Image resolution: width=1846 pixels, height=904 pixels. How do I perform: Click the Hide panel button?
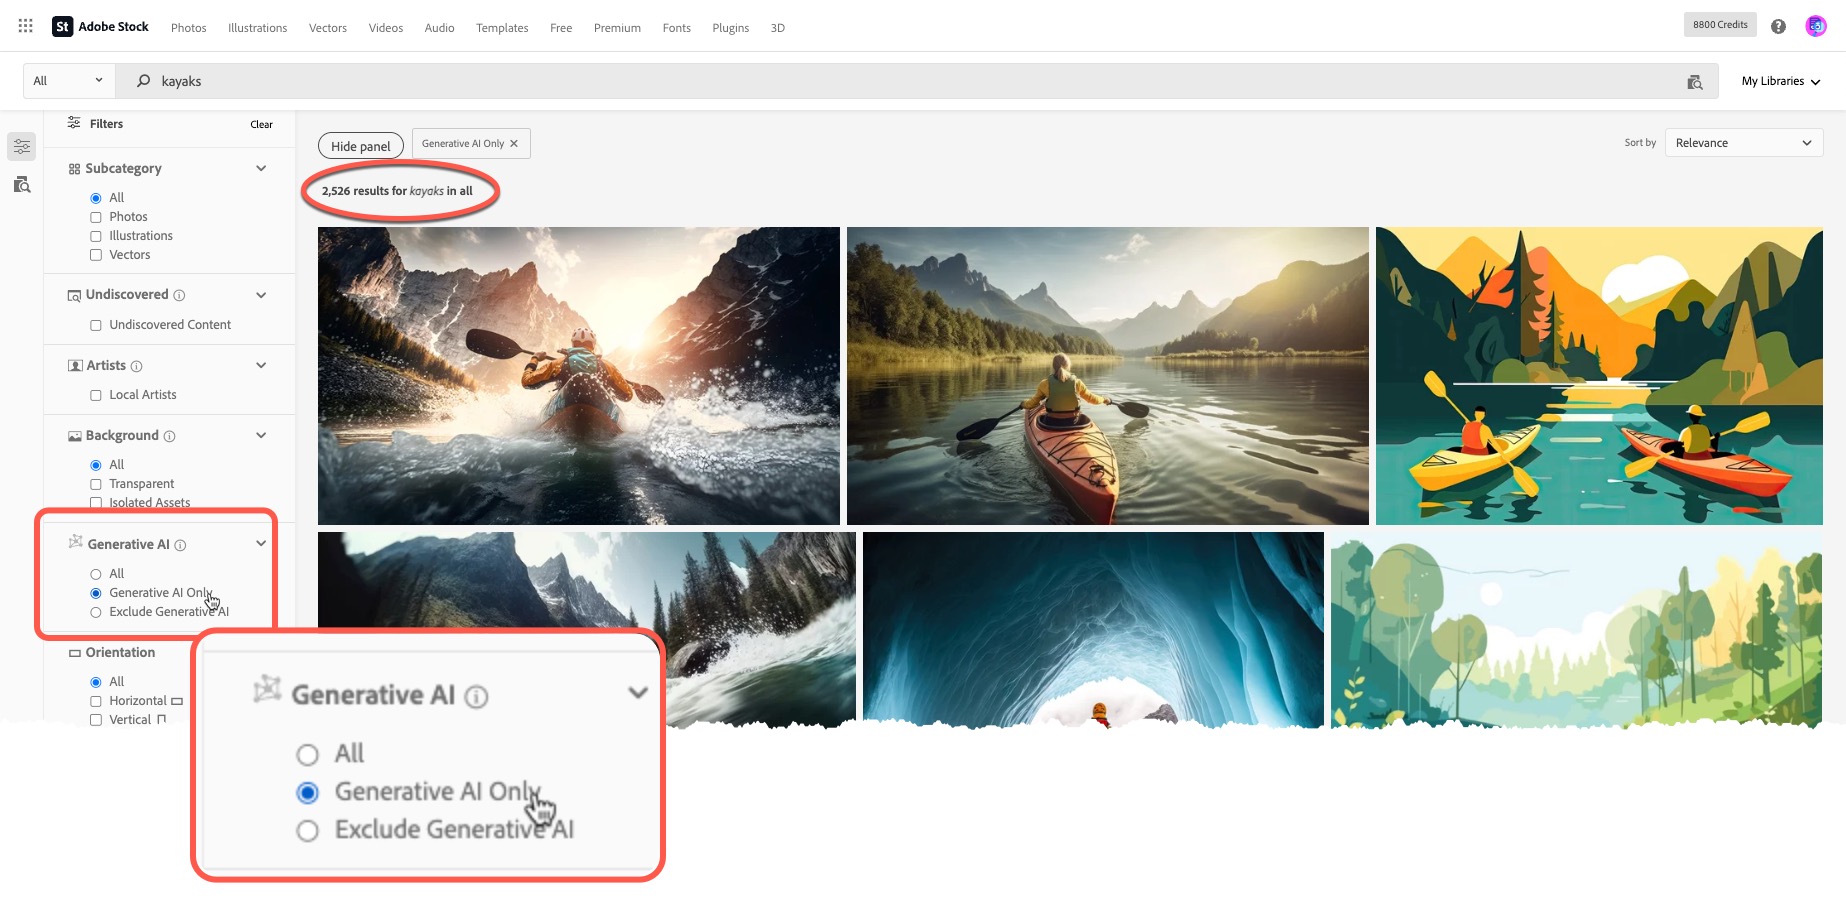(361, 146)
